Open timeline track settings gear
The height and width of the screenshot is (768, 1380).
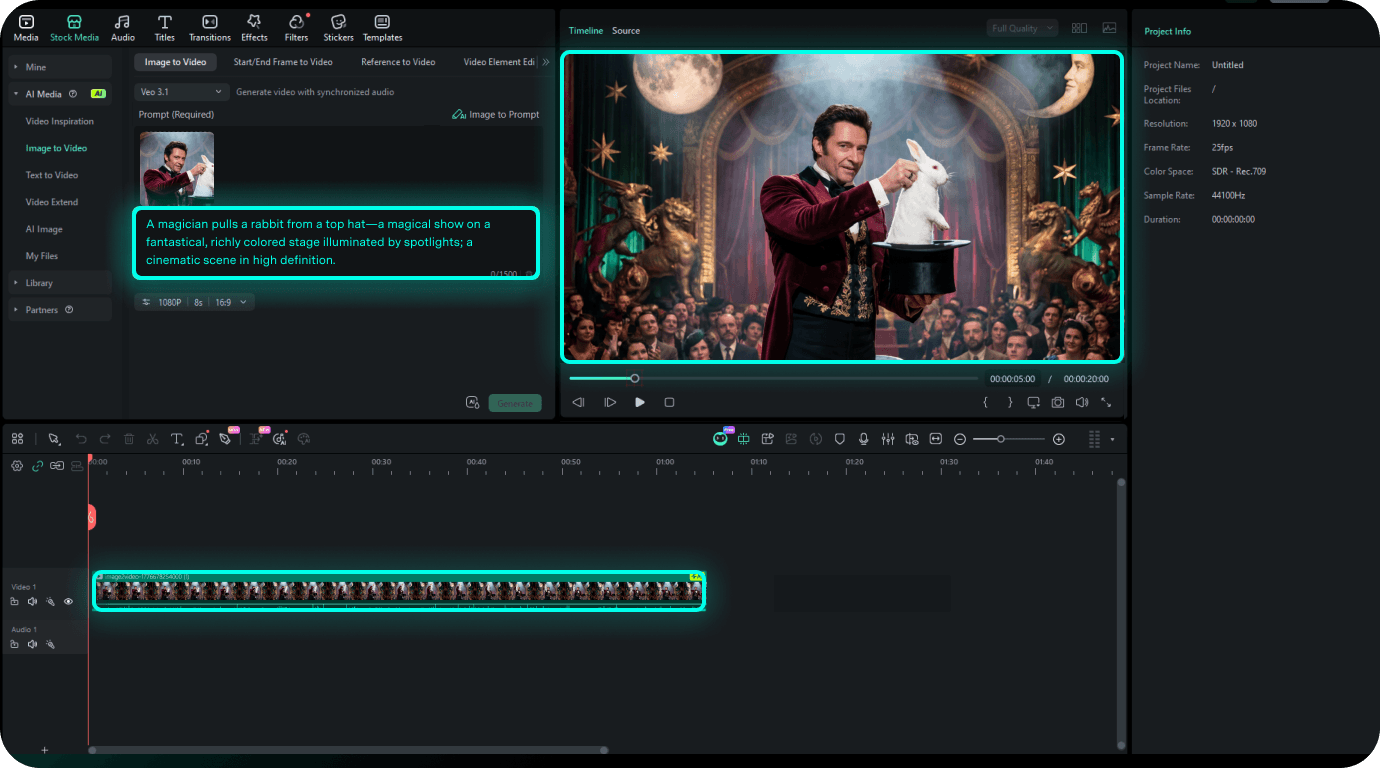point(17,466)
